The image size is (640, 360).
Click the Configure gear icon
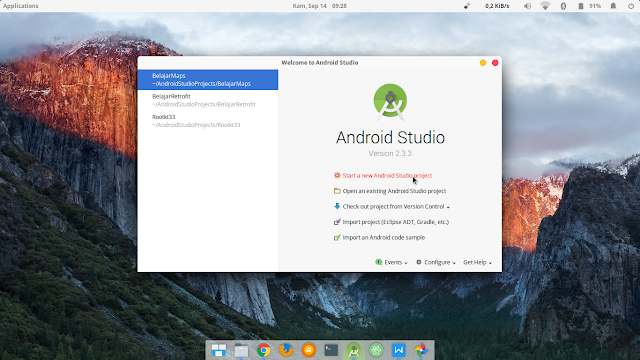[419, 262]
